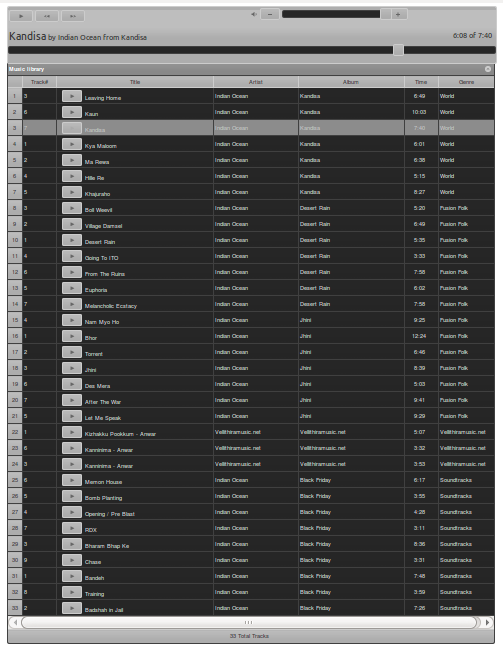Play the Badshah in Jail track
The width and height of the screenshot is (503, 650).
coord(72,609)
